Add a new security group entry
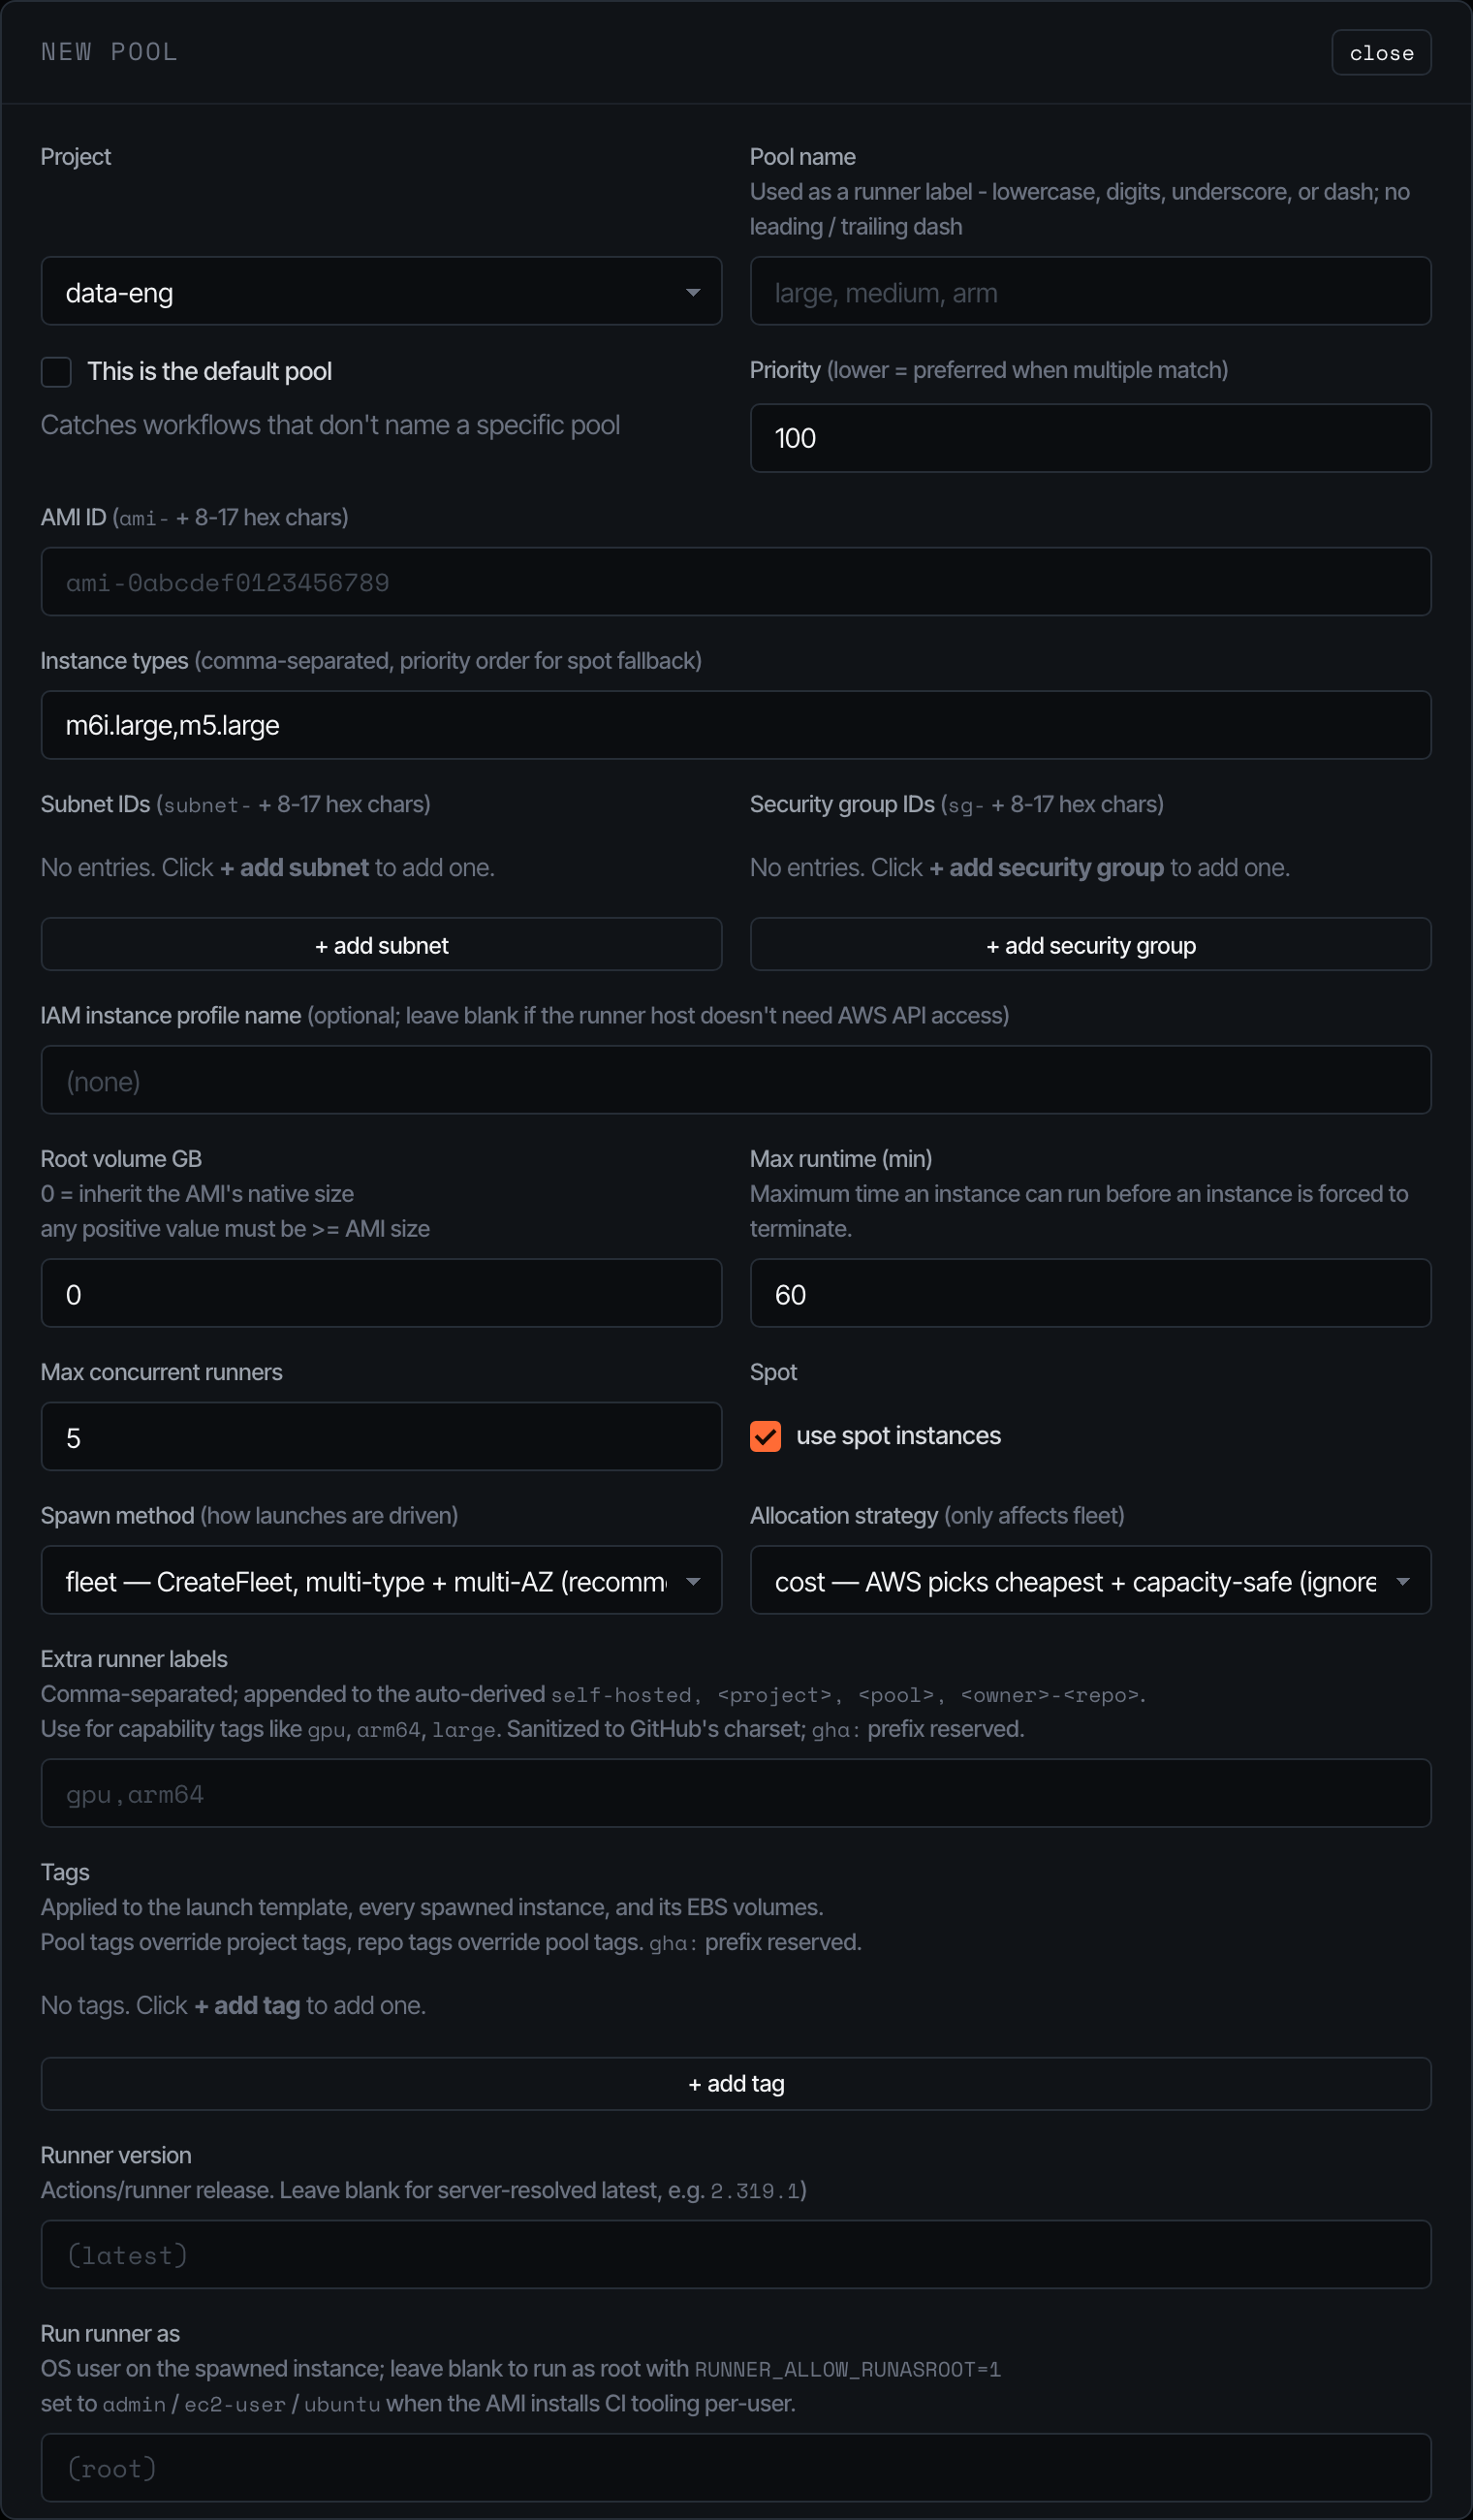 pyautogui.click(x=1090, y=944)
